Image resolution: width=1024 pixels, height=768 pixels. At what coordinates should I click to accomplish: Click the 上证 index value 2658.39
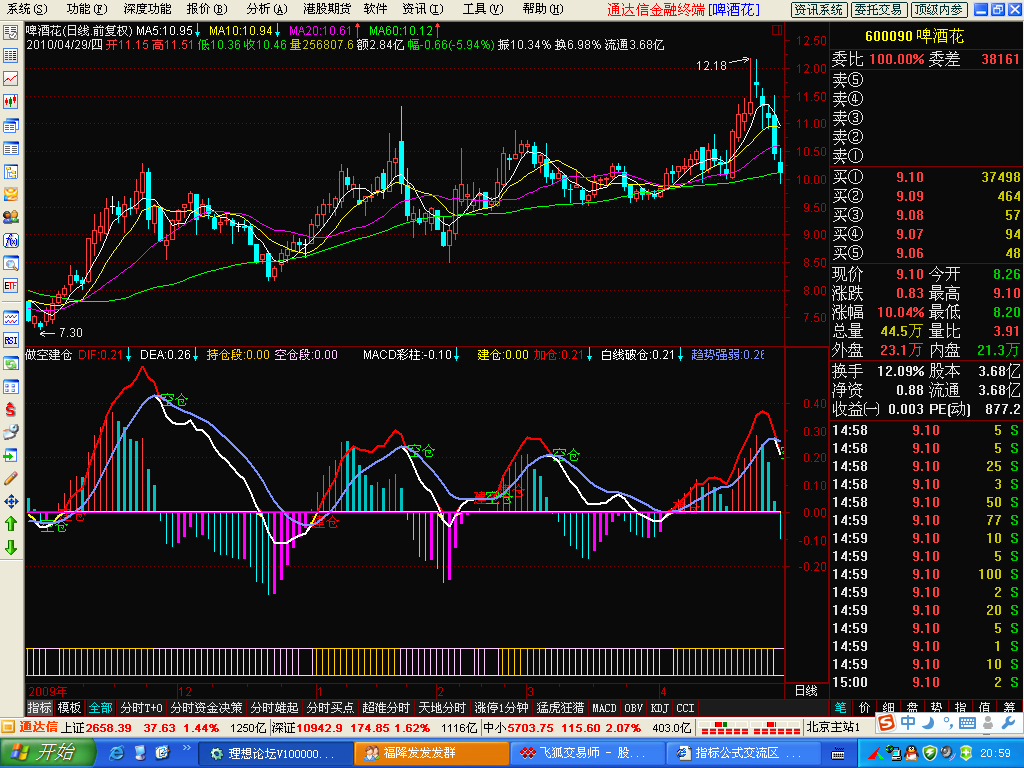(108, 728)
